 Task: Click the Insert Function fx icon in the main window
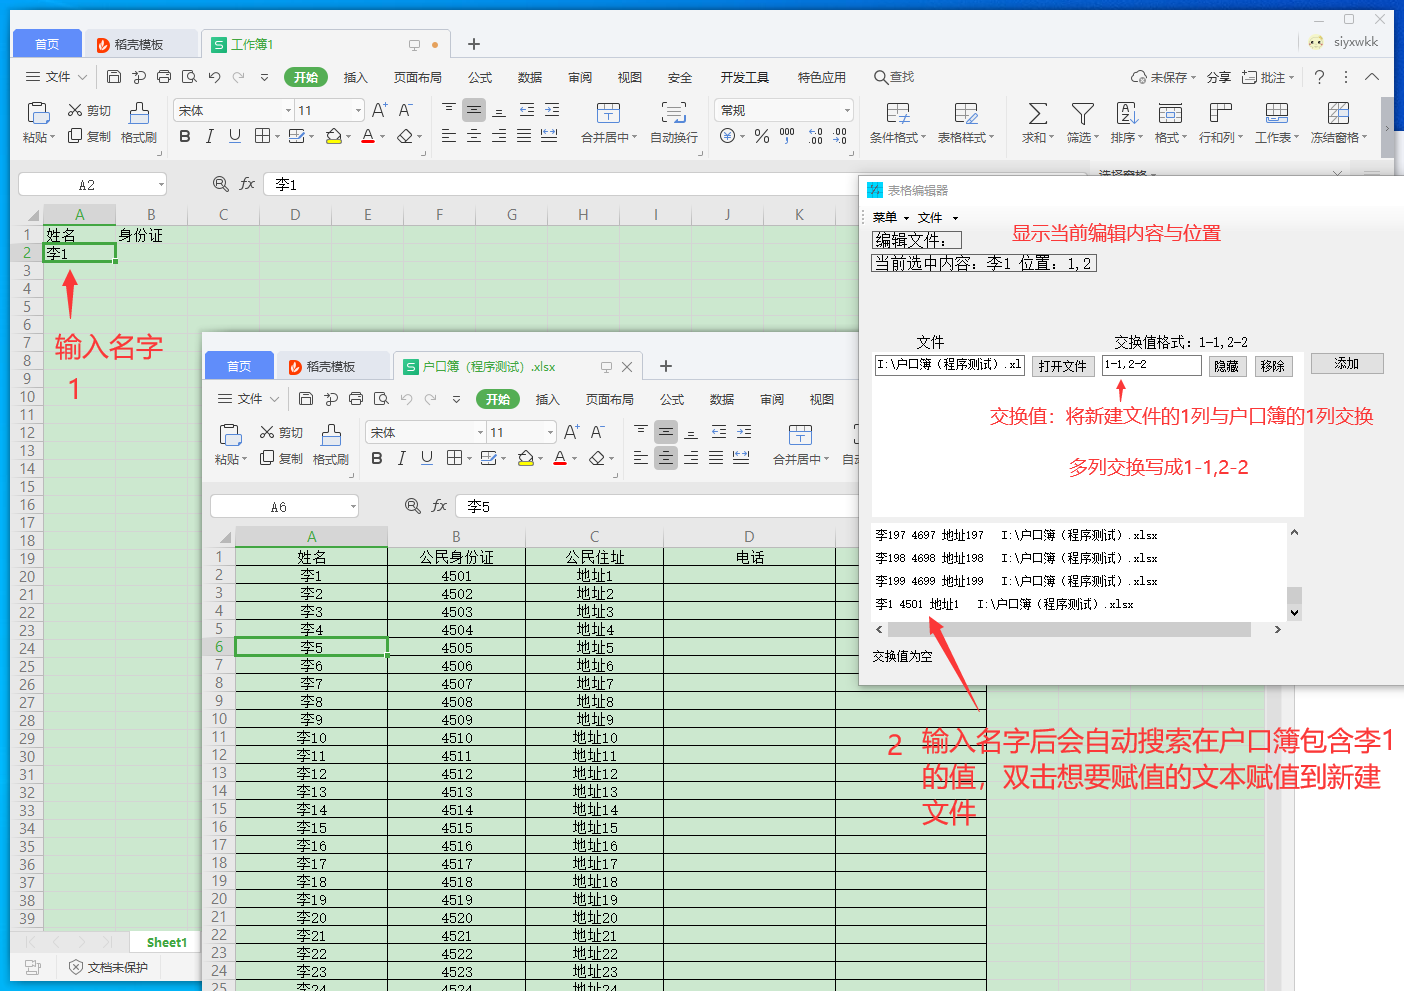click(247, 184)
